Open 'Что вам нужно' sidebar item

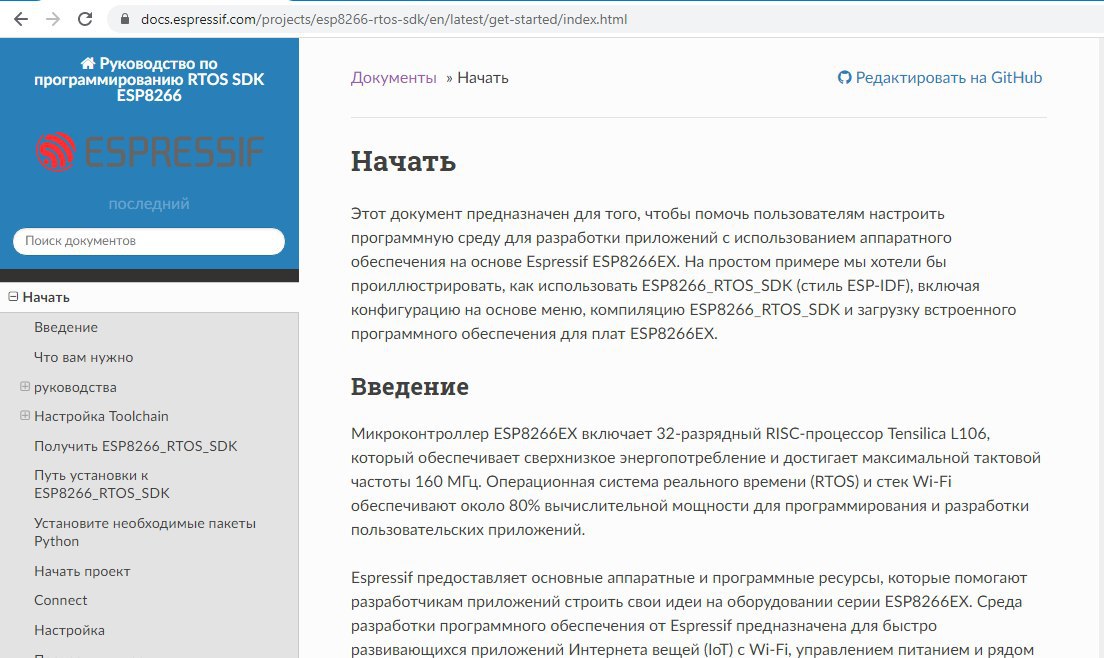pyautogui.click(x=84, y=358)
